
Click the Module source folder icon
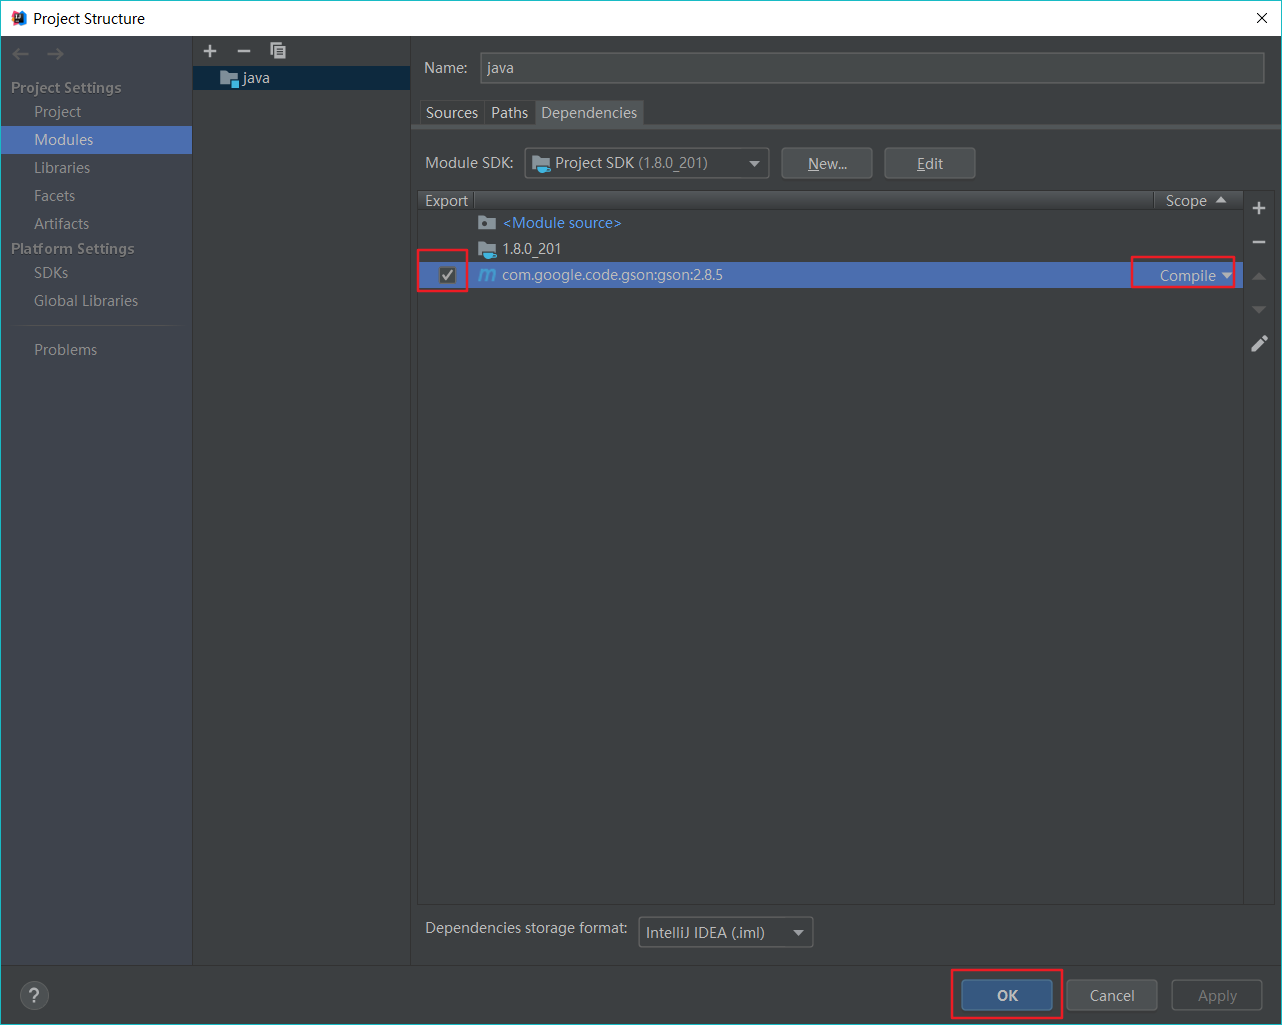tap(487, 223)
